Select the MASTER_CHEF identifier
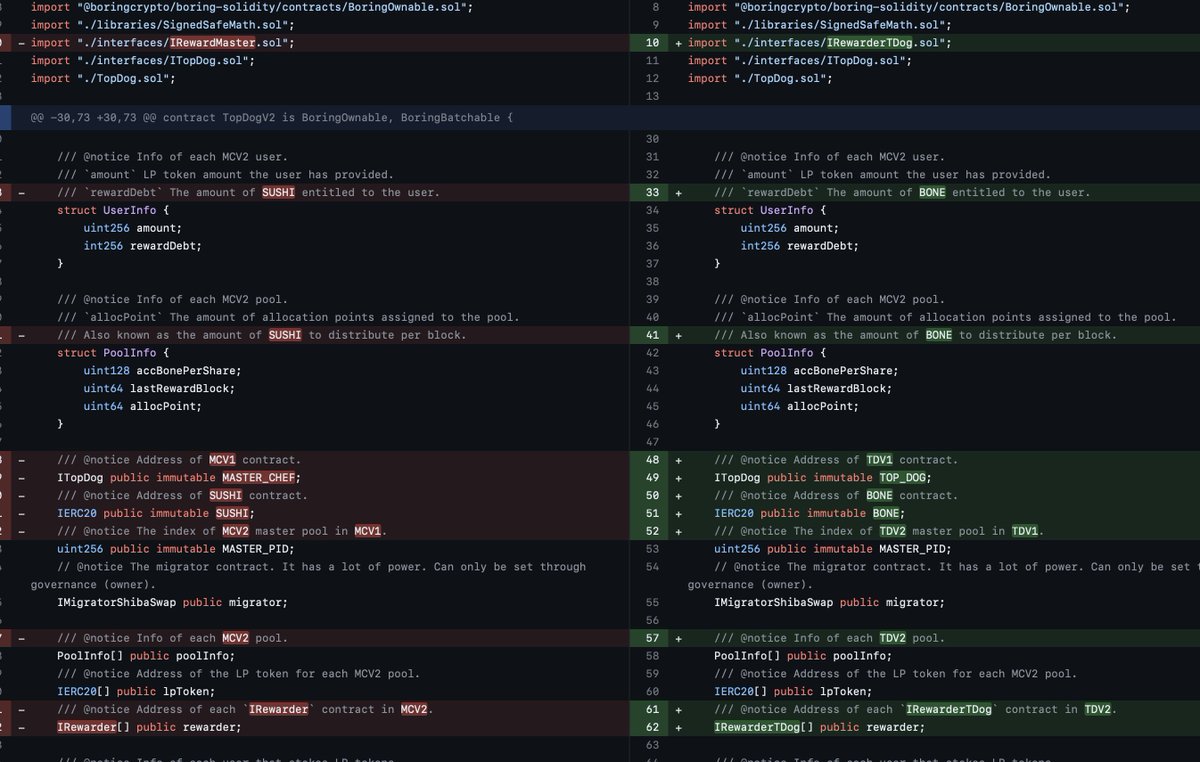 [258, 478]
